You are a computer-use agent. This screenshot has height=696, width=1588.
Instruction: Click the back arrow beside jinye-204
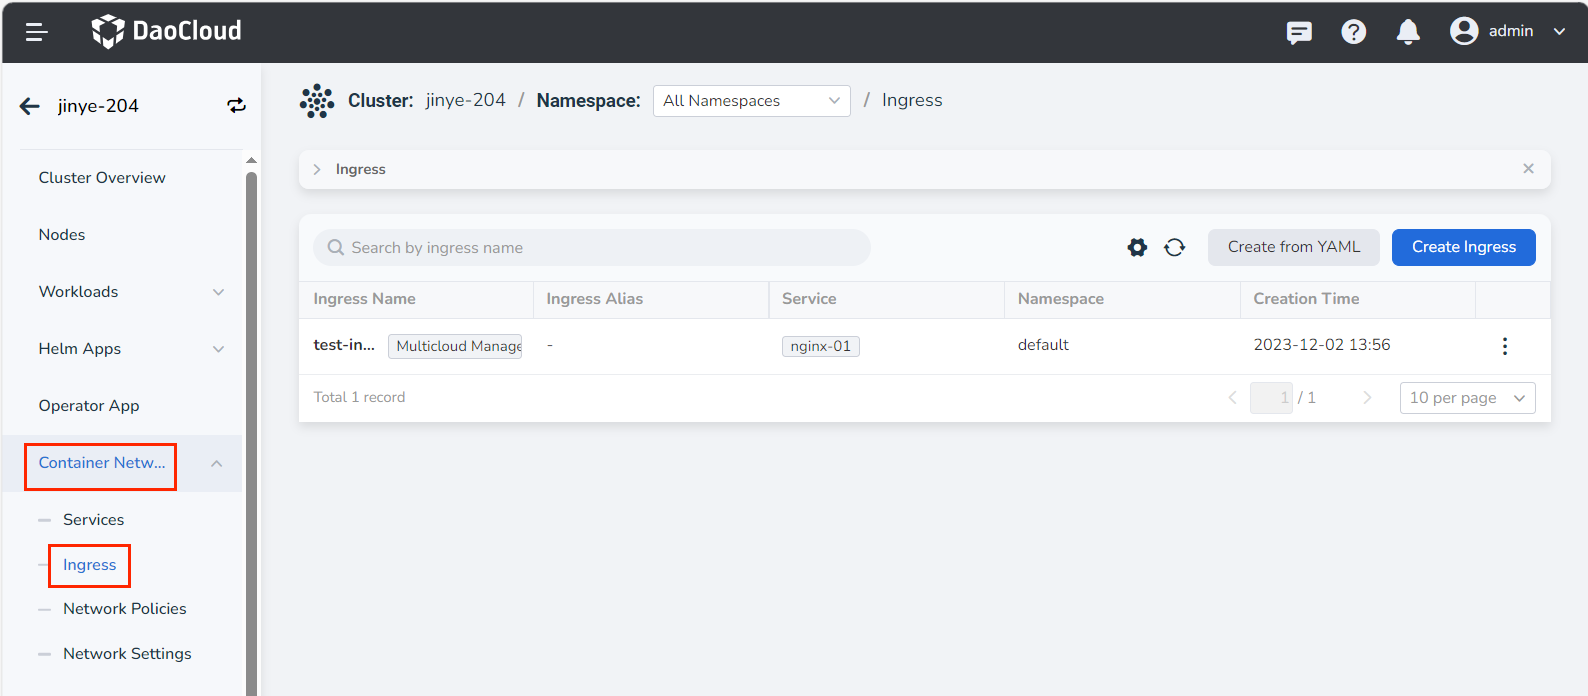pos(30,106)
